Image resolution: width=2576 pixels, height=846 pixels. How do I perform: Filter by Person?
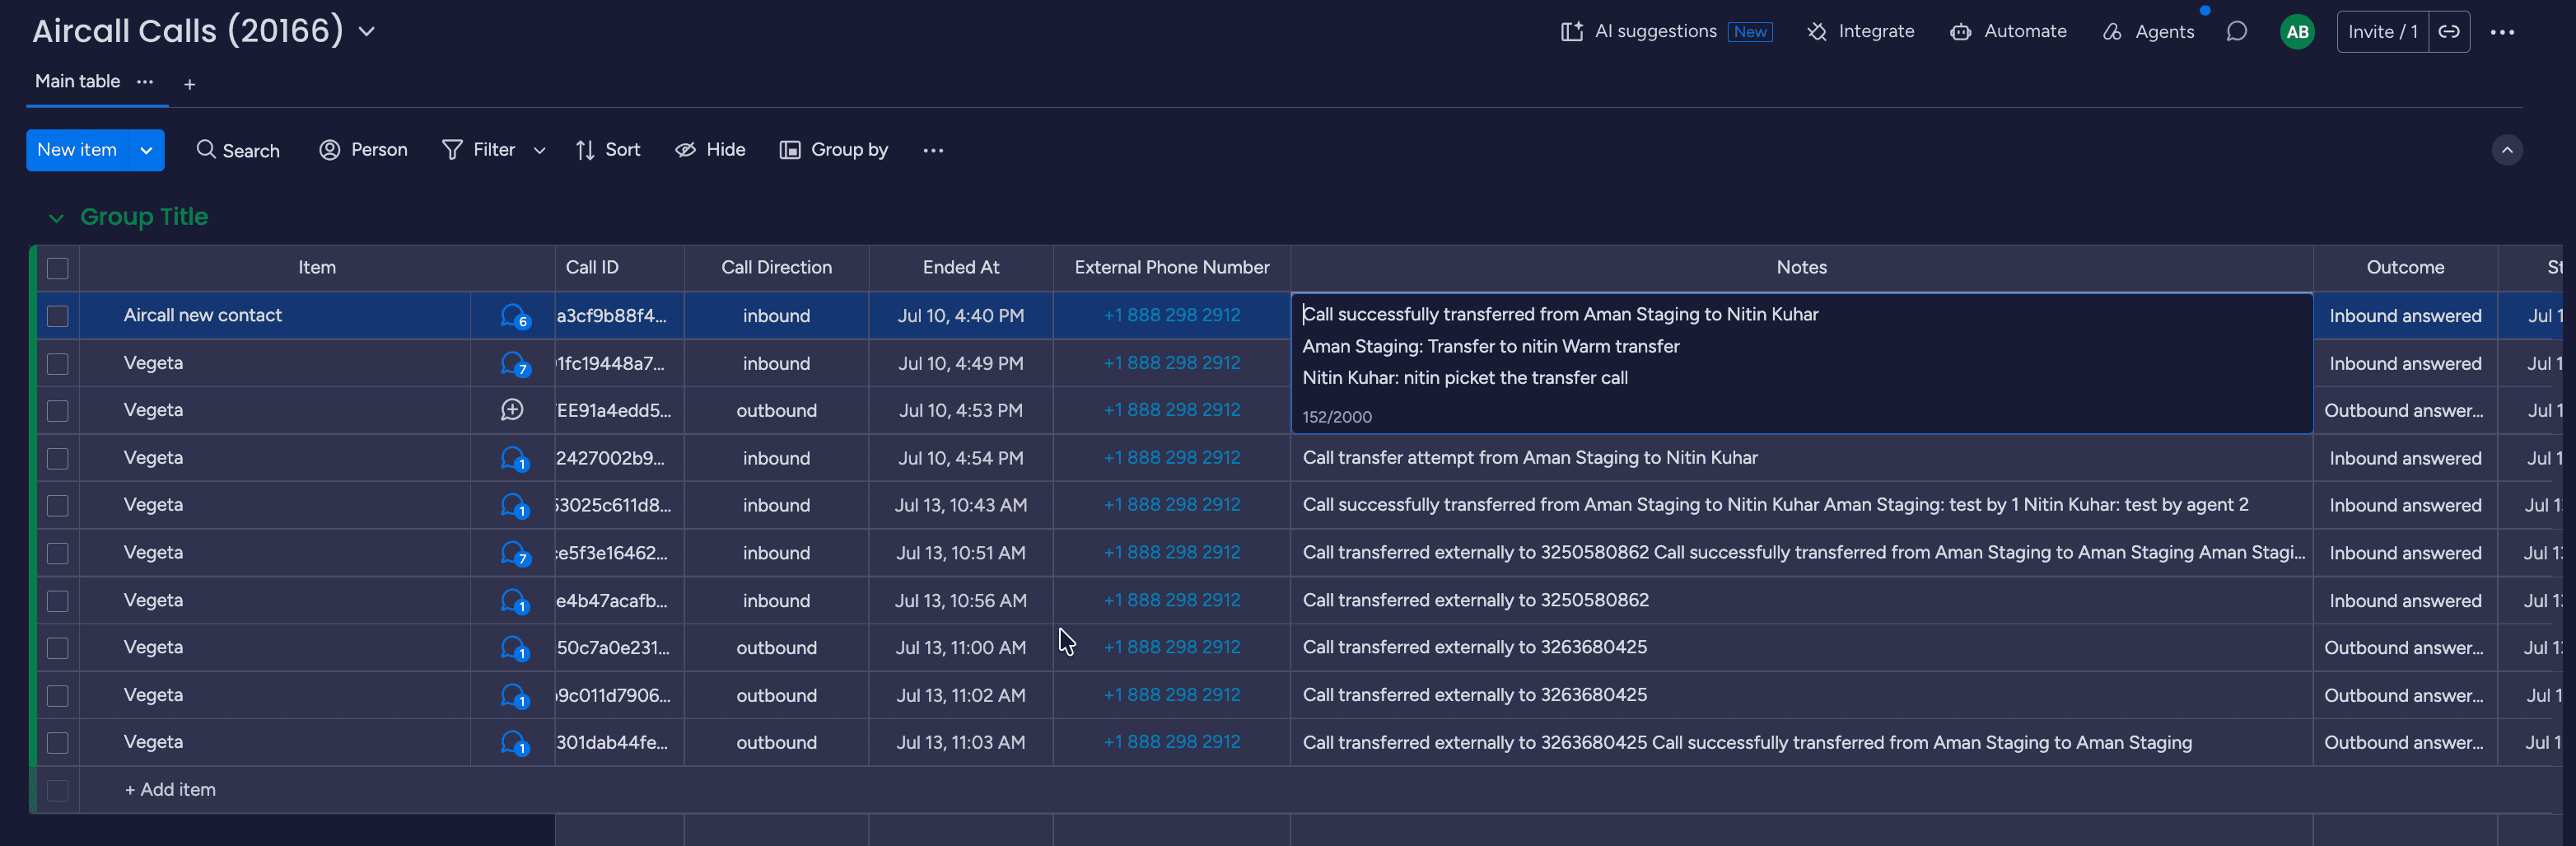pyautogui.click(x=363, y=150)
